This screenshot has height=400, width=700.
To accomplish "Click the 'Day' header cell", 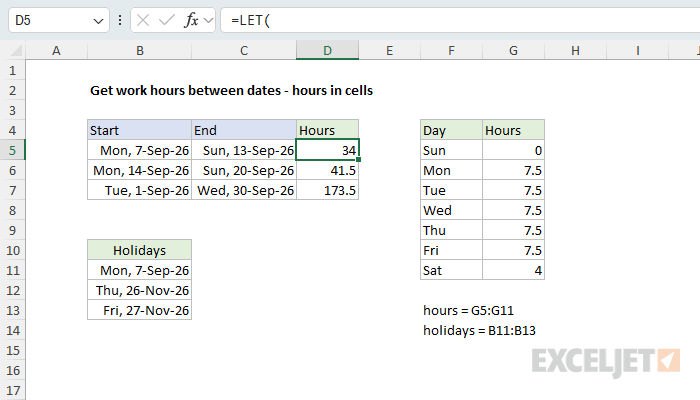I will click(x=451, y=130).
